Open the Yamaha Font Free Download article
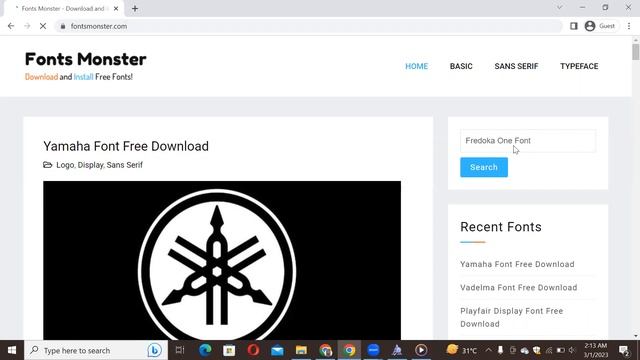The image size is (640, 360). (x=126, y=146)
